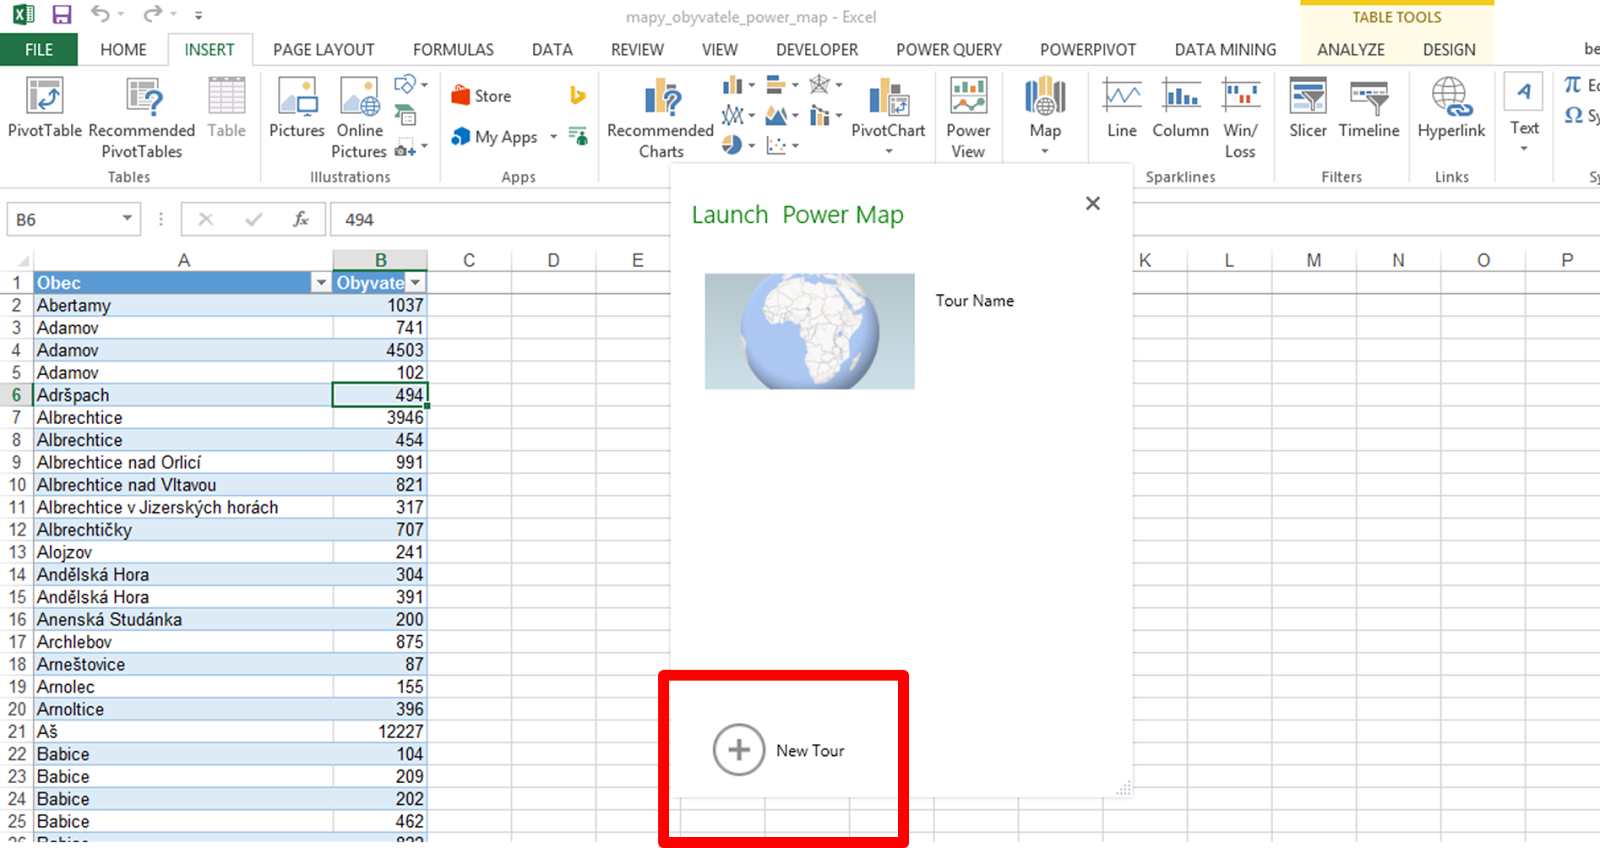Screen dimensions: 1600x848
Task: Open the My Apps button
Action: [x=494, y=137]
